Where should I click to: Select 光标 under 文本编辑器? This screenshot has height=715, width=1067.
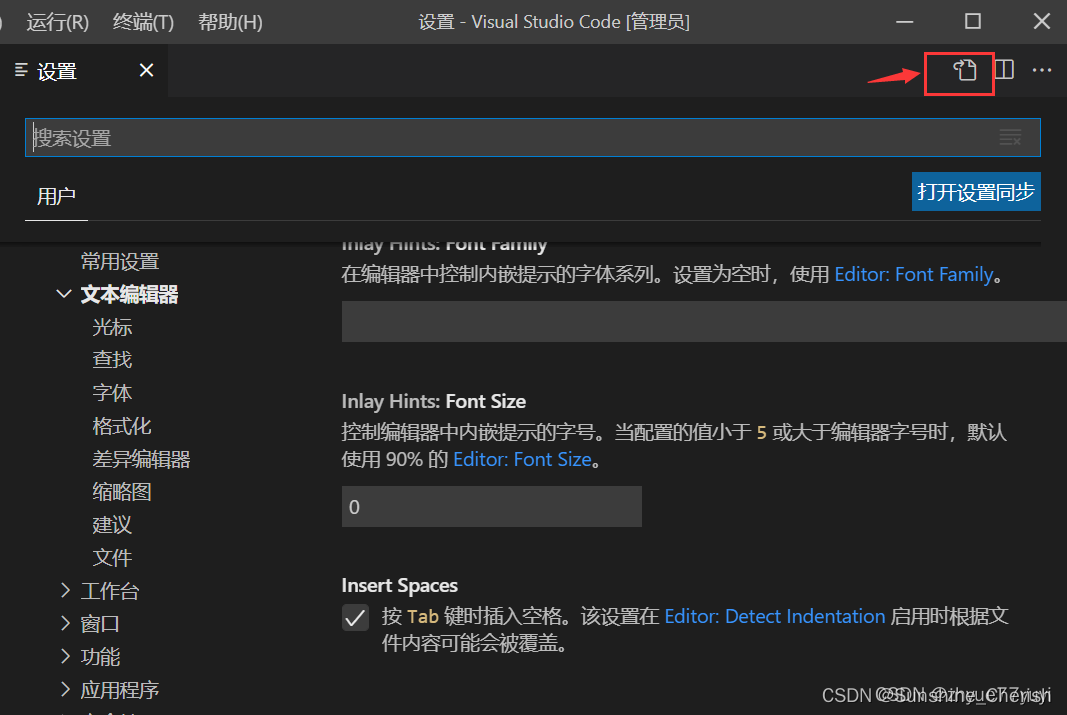click(112, 327)
